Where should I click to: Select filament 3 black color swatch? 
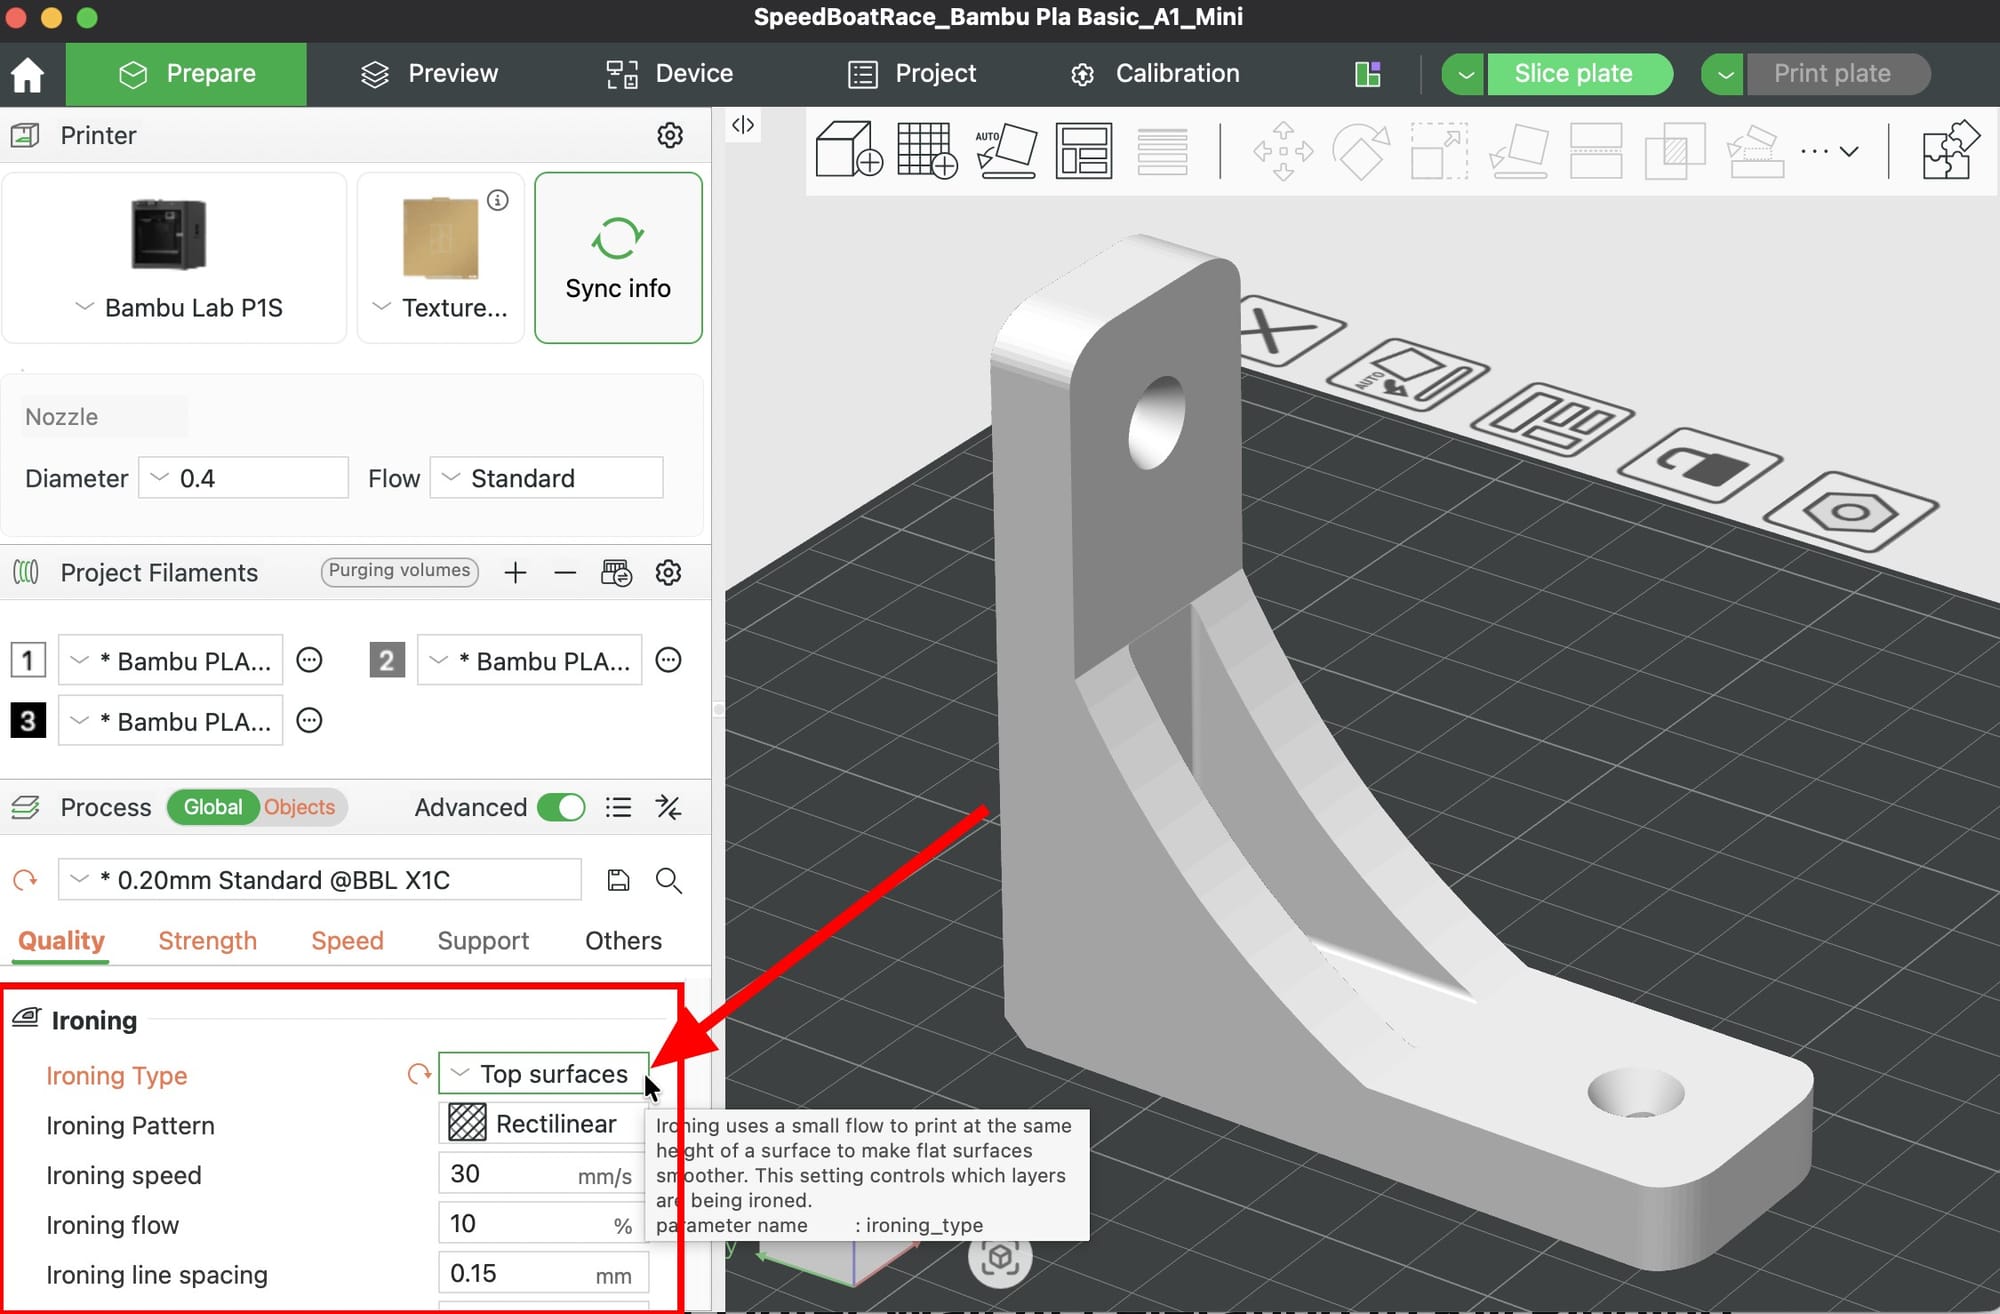click(28, 721)
